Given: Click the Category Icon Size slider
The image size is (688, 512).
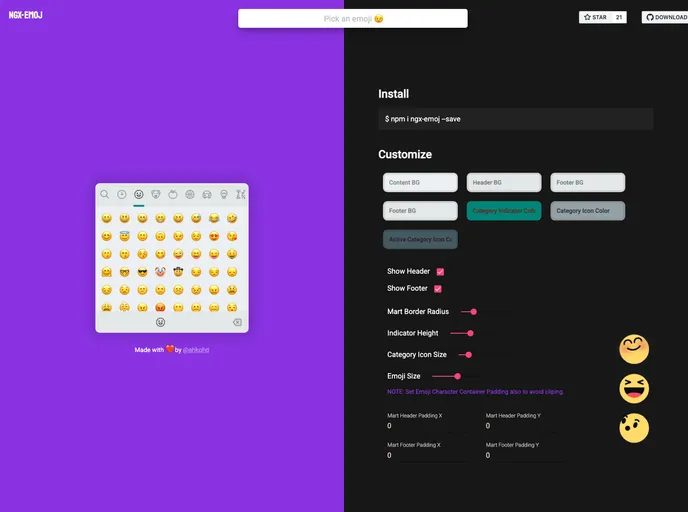Looking at the screenshot, I should [x=469, y=354].
